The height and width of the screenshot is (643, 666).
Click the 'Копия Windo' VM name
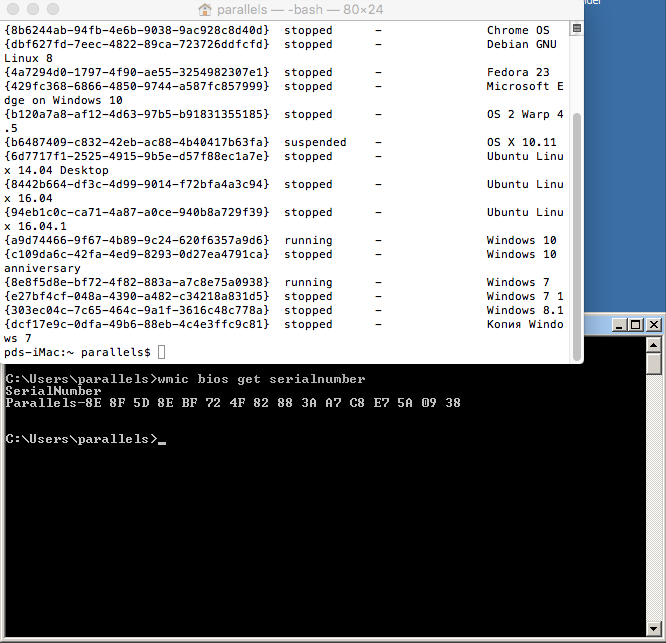pos(525,324)
